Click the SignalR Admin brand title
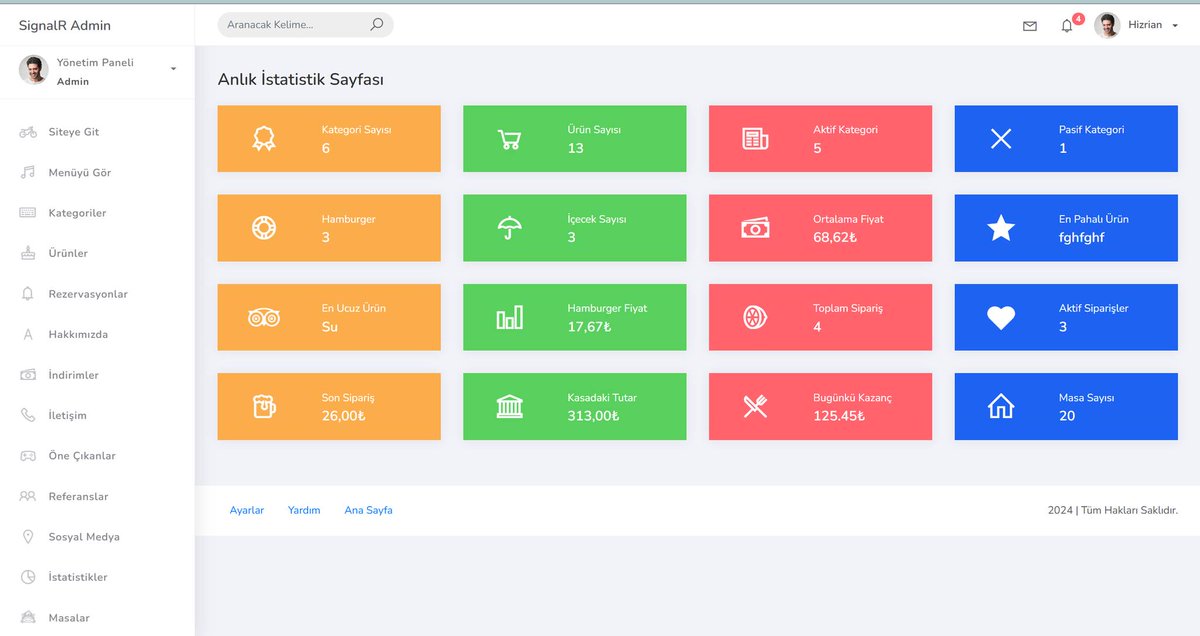 pyautogui.click(x=65, y=25)
